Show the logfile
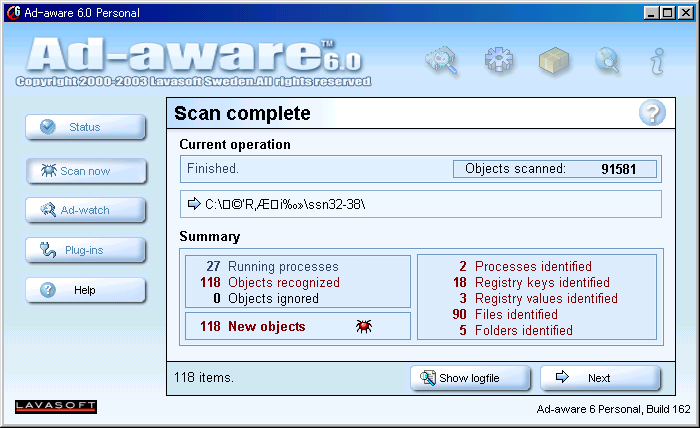 point(470,378)
